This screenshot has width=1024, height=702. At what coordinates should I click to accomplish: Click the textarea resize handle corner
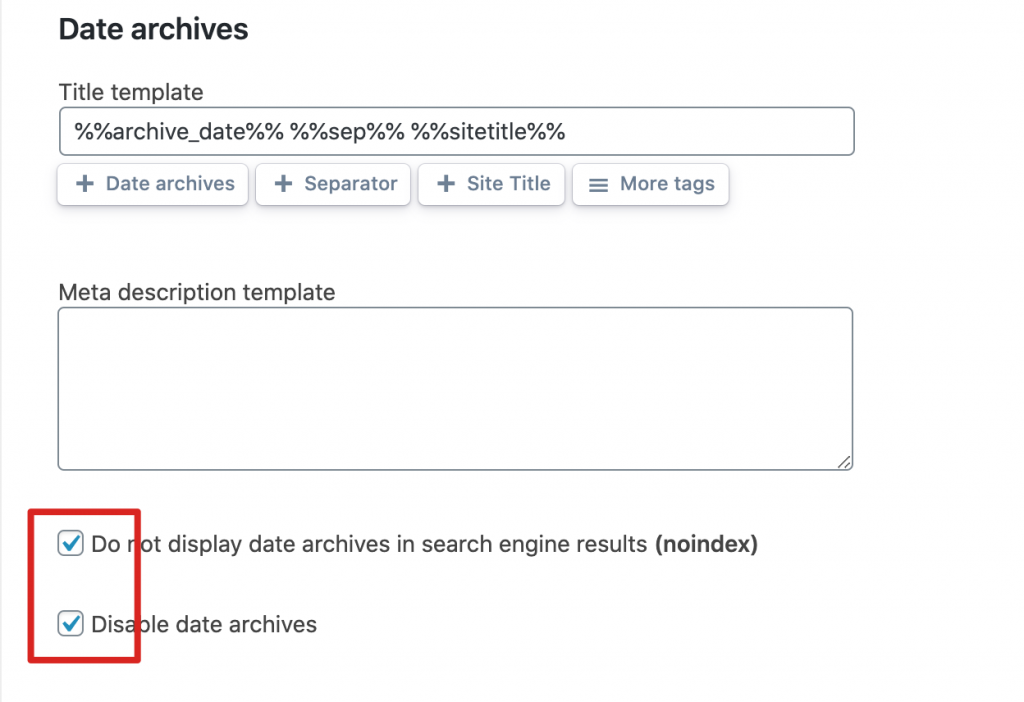(x=845, y=462)
